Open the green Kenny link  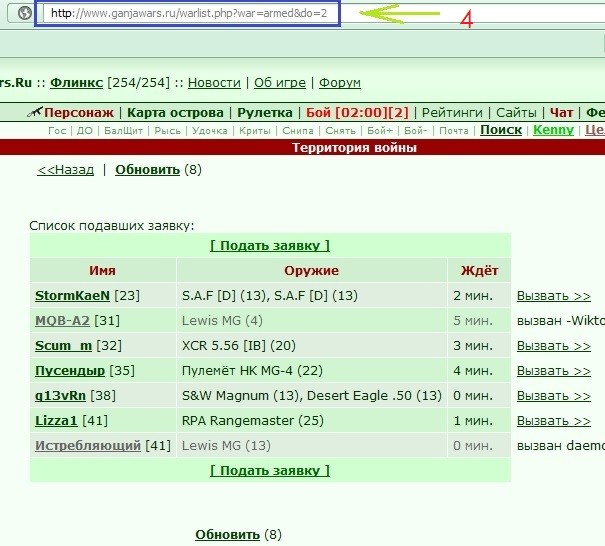[x=553, y=130]
